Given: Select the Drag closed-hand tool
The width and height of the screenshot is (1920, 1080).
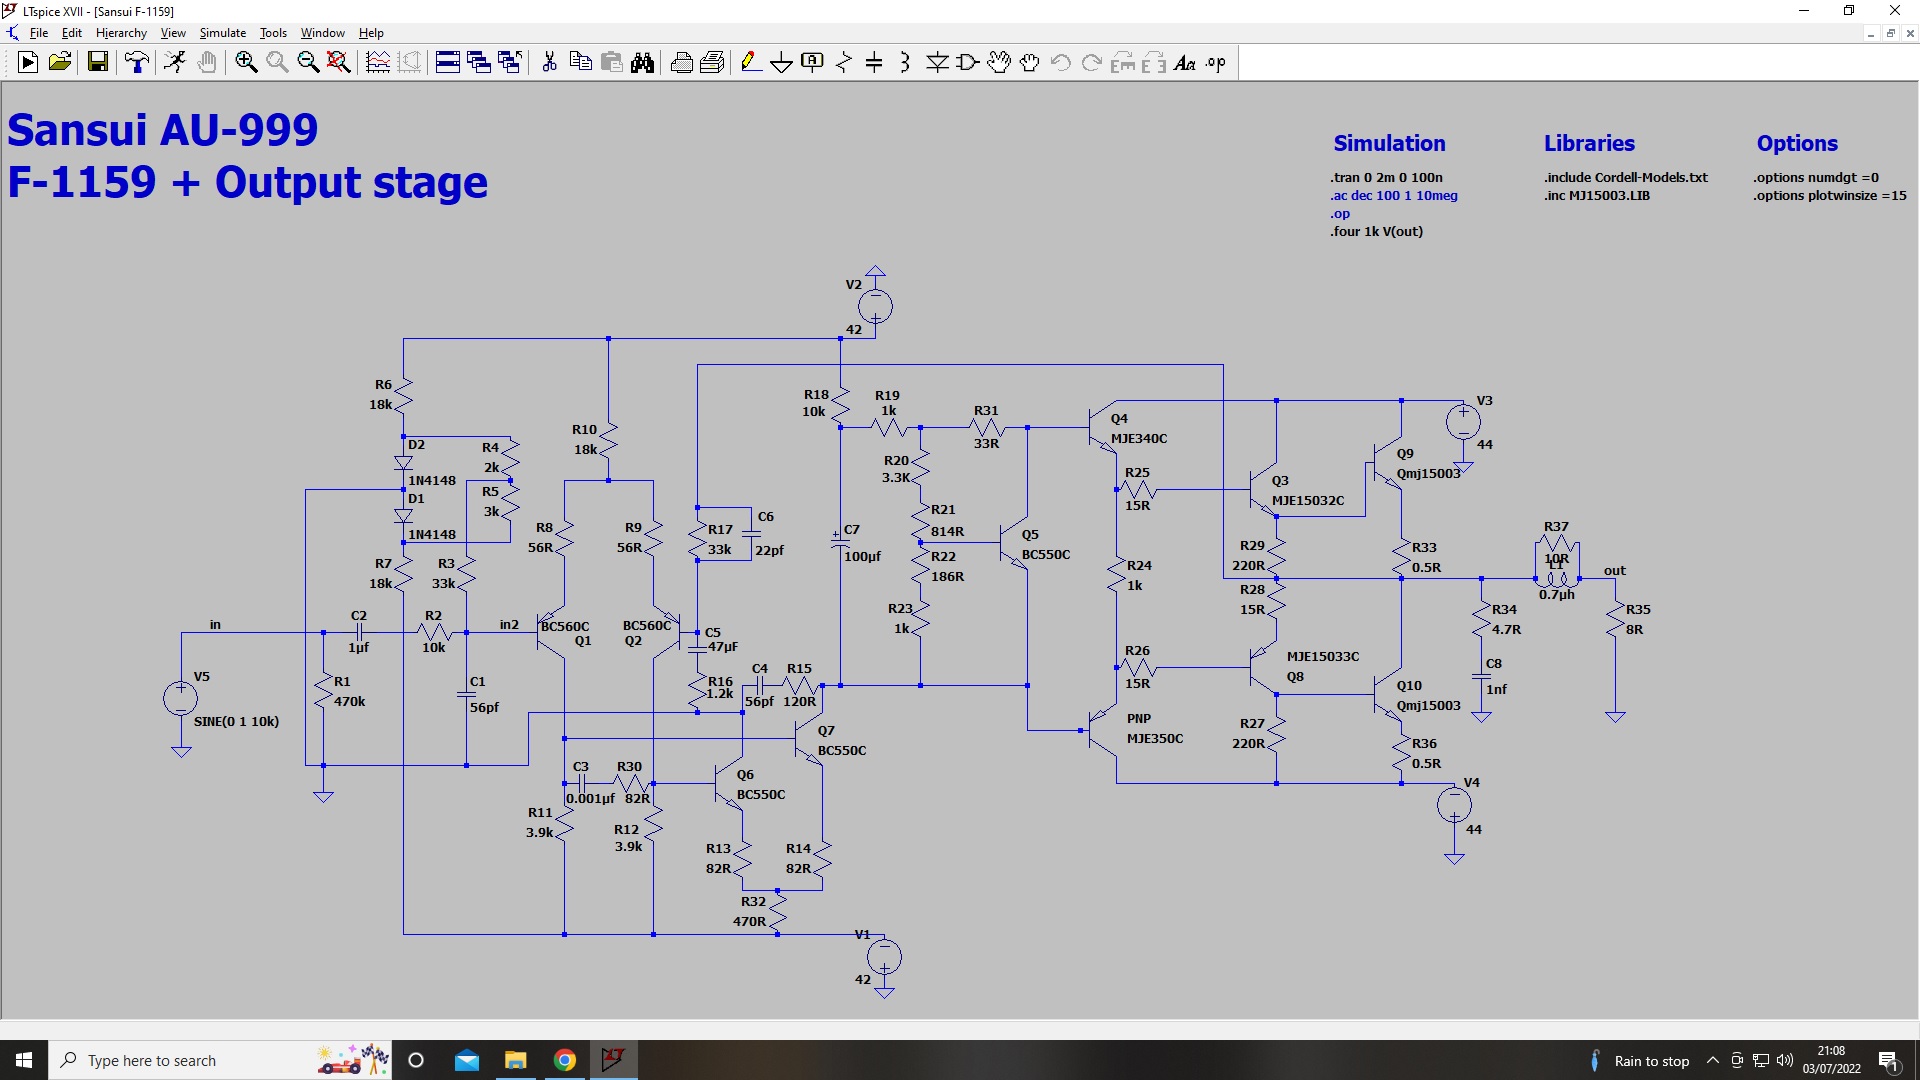Looking at the screenshot, I should [1030, 63].
